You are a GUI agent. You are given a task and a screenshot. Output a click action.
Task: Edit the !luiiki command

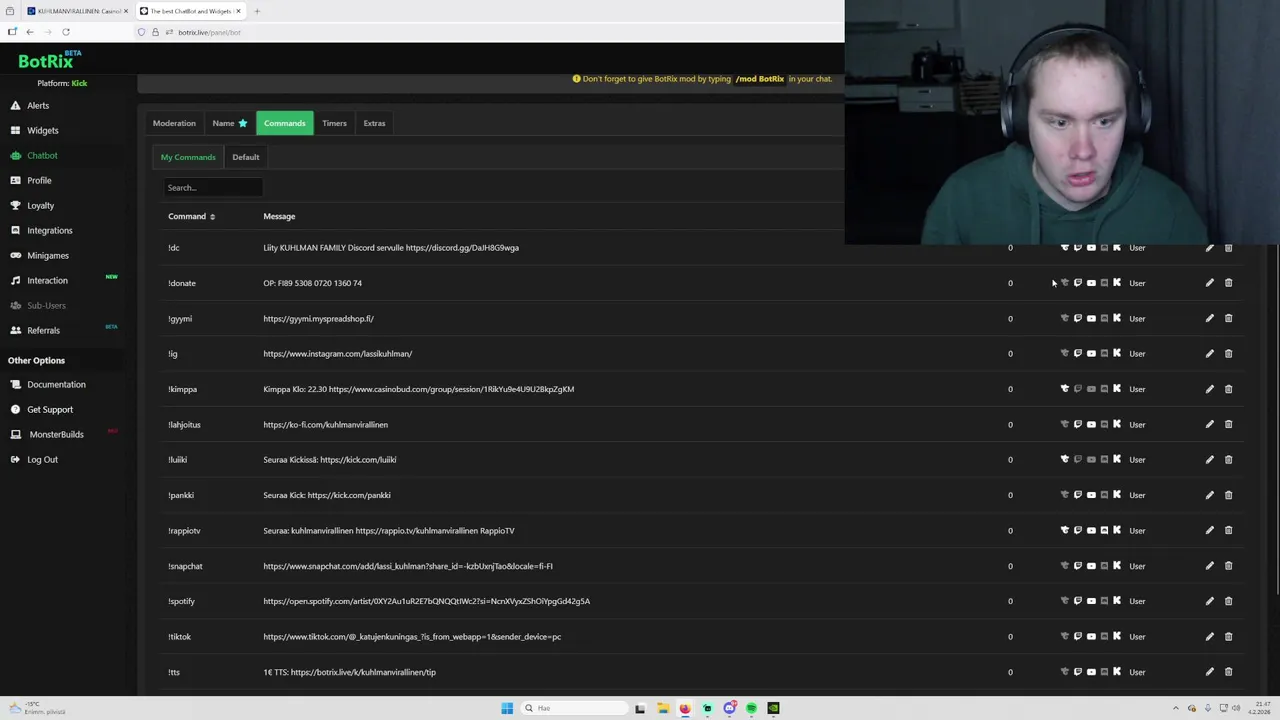tap(1209, 459)
